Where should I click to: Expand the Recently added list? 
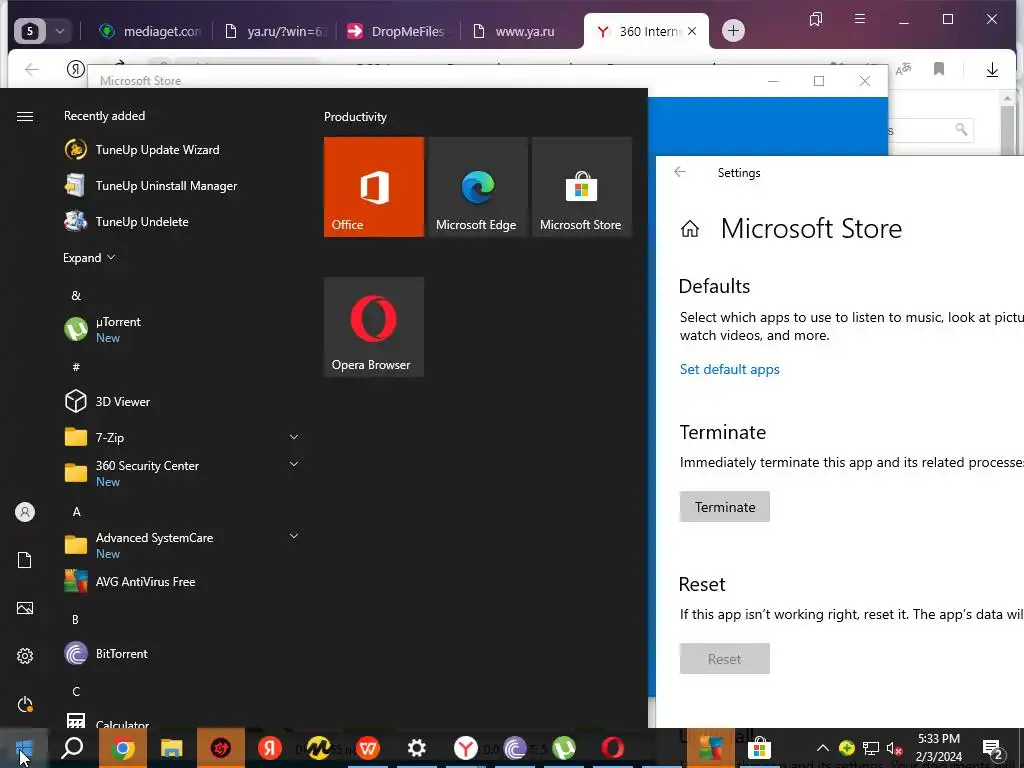coord(89,257)
